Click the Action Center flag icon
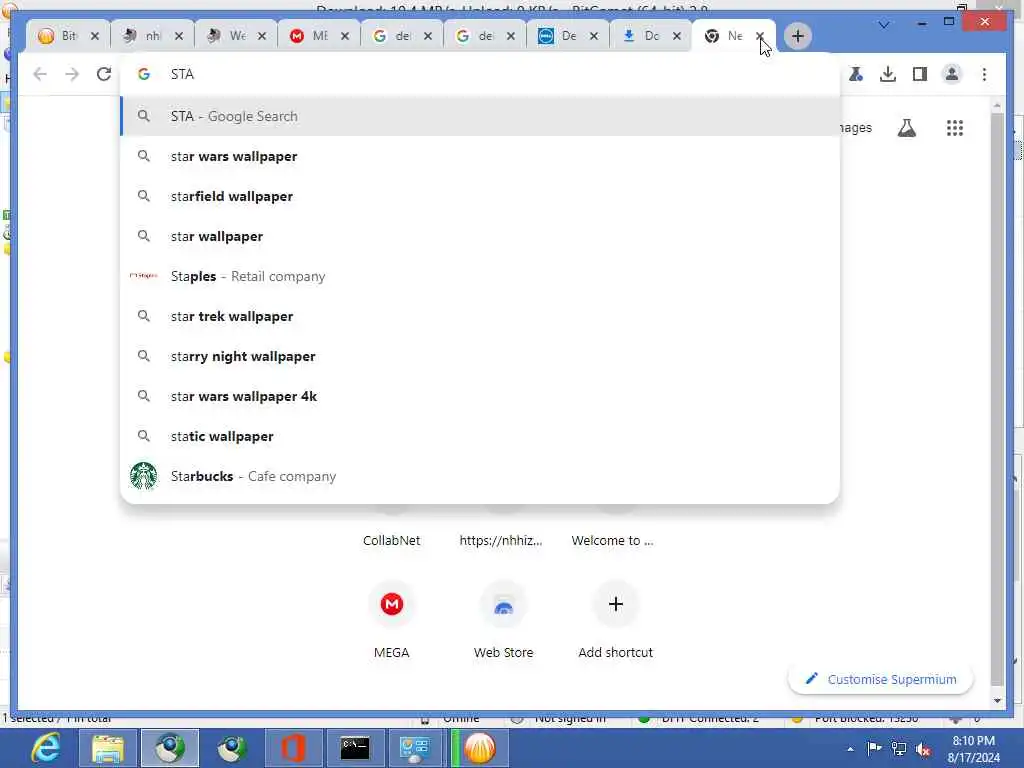1024x768 pixels. [x=874, y=748]
